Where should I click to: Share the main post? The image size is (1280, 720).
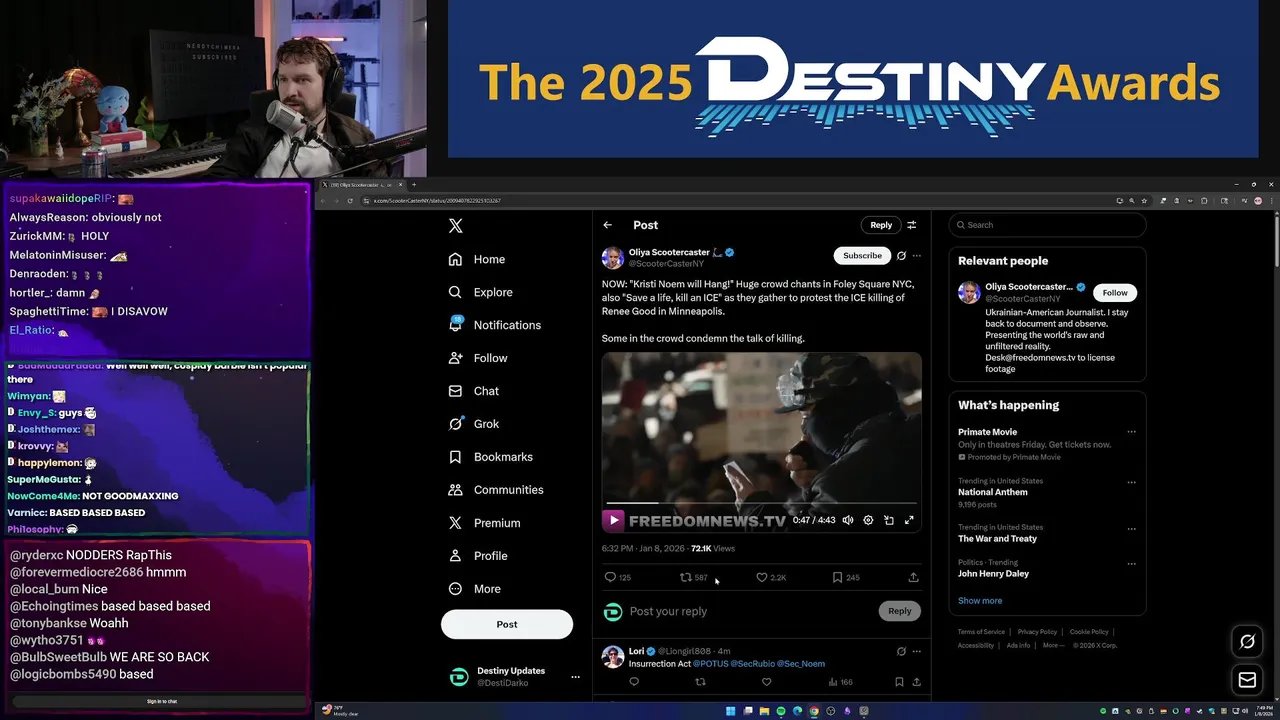(913, 577)
